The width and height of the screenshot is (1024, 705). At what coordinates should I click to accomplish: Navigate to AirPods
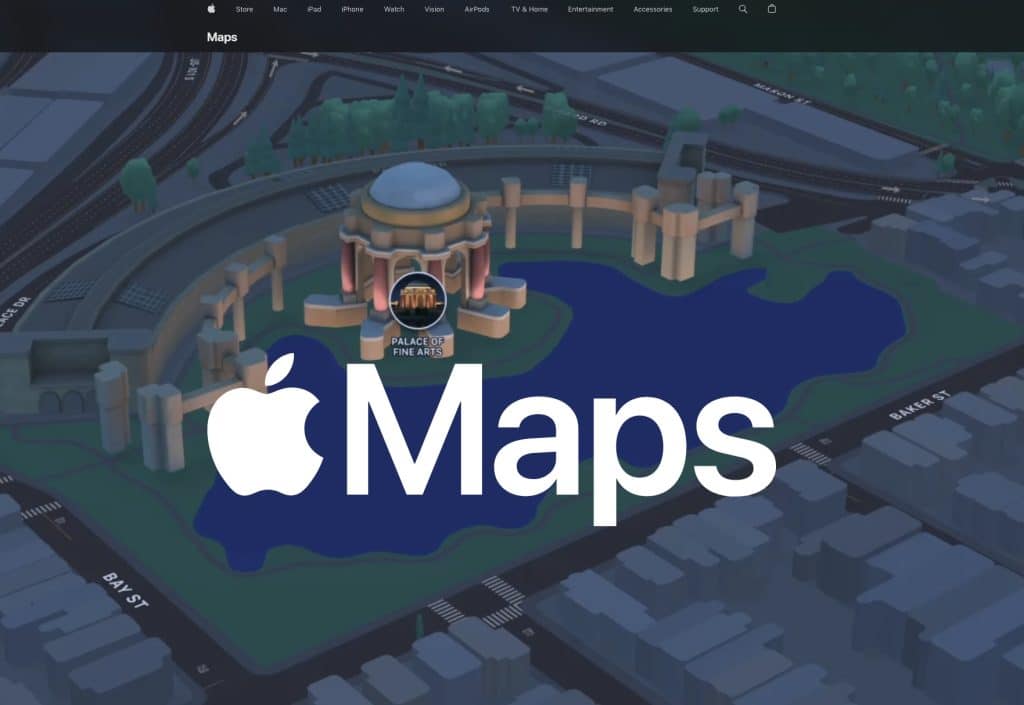pos(477,9)
